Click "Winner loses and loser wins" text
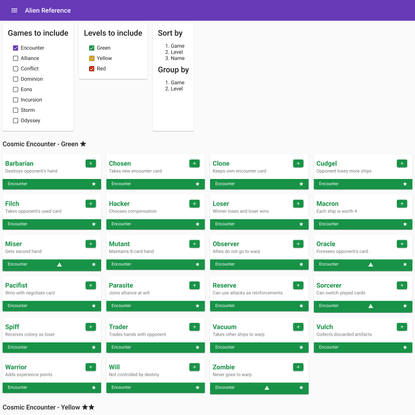 [241, 211]
